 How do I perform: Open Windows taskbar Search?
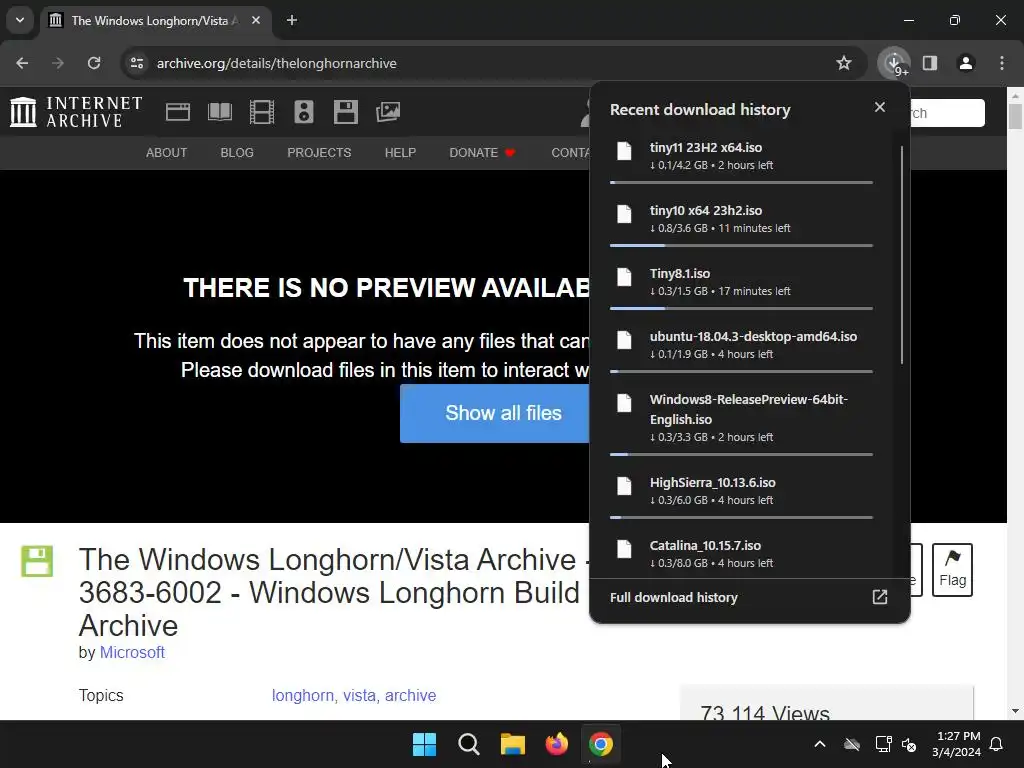point(469,744)
